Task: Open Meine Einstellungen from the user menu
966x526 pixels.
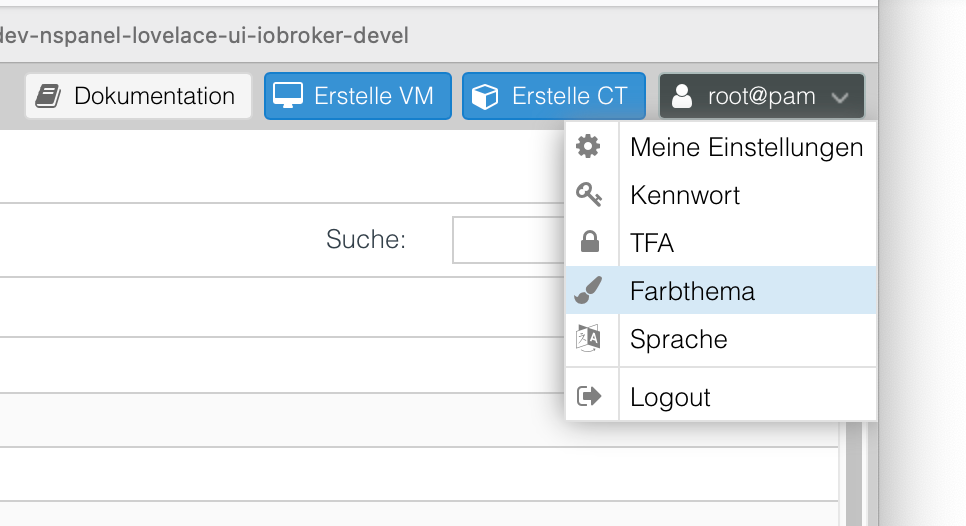Action: (746, 147)
